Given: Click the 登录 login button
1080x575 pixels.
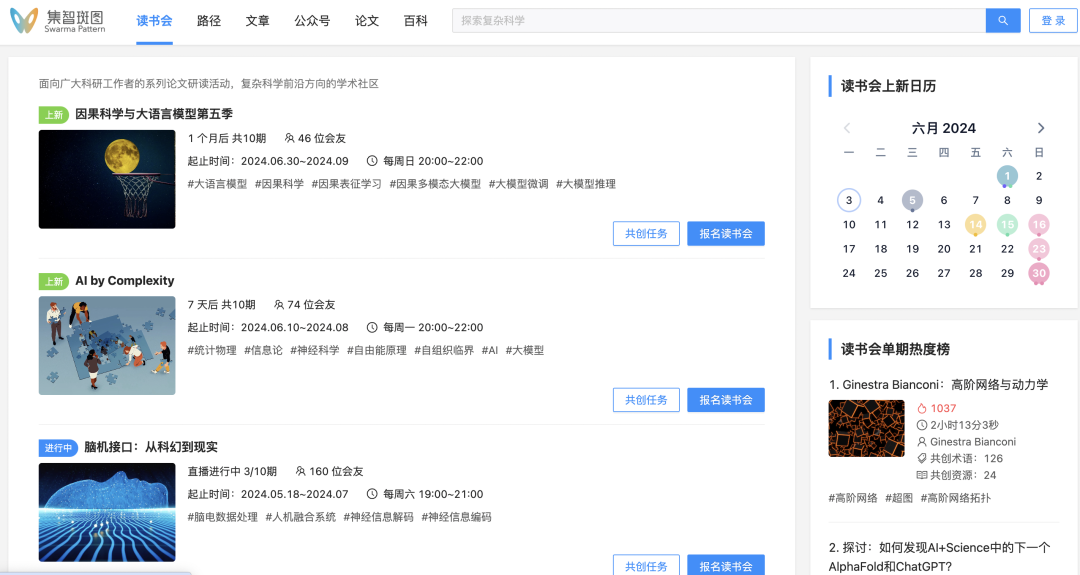Looking at the screenshot, I should [1053, 21].
